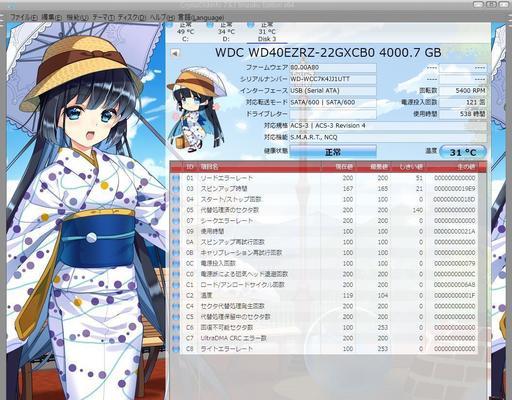Viewport: 512px width, 400px height.
Task: Click raw value 0000000006A8 in row C1
Action: (455, 285)
